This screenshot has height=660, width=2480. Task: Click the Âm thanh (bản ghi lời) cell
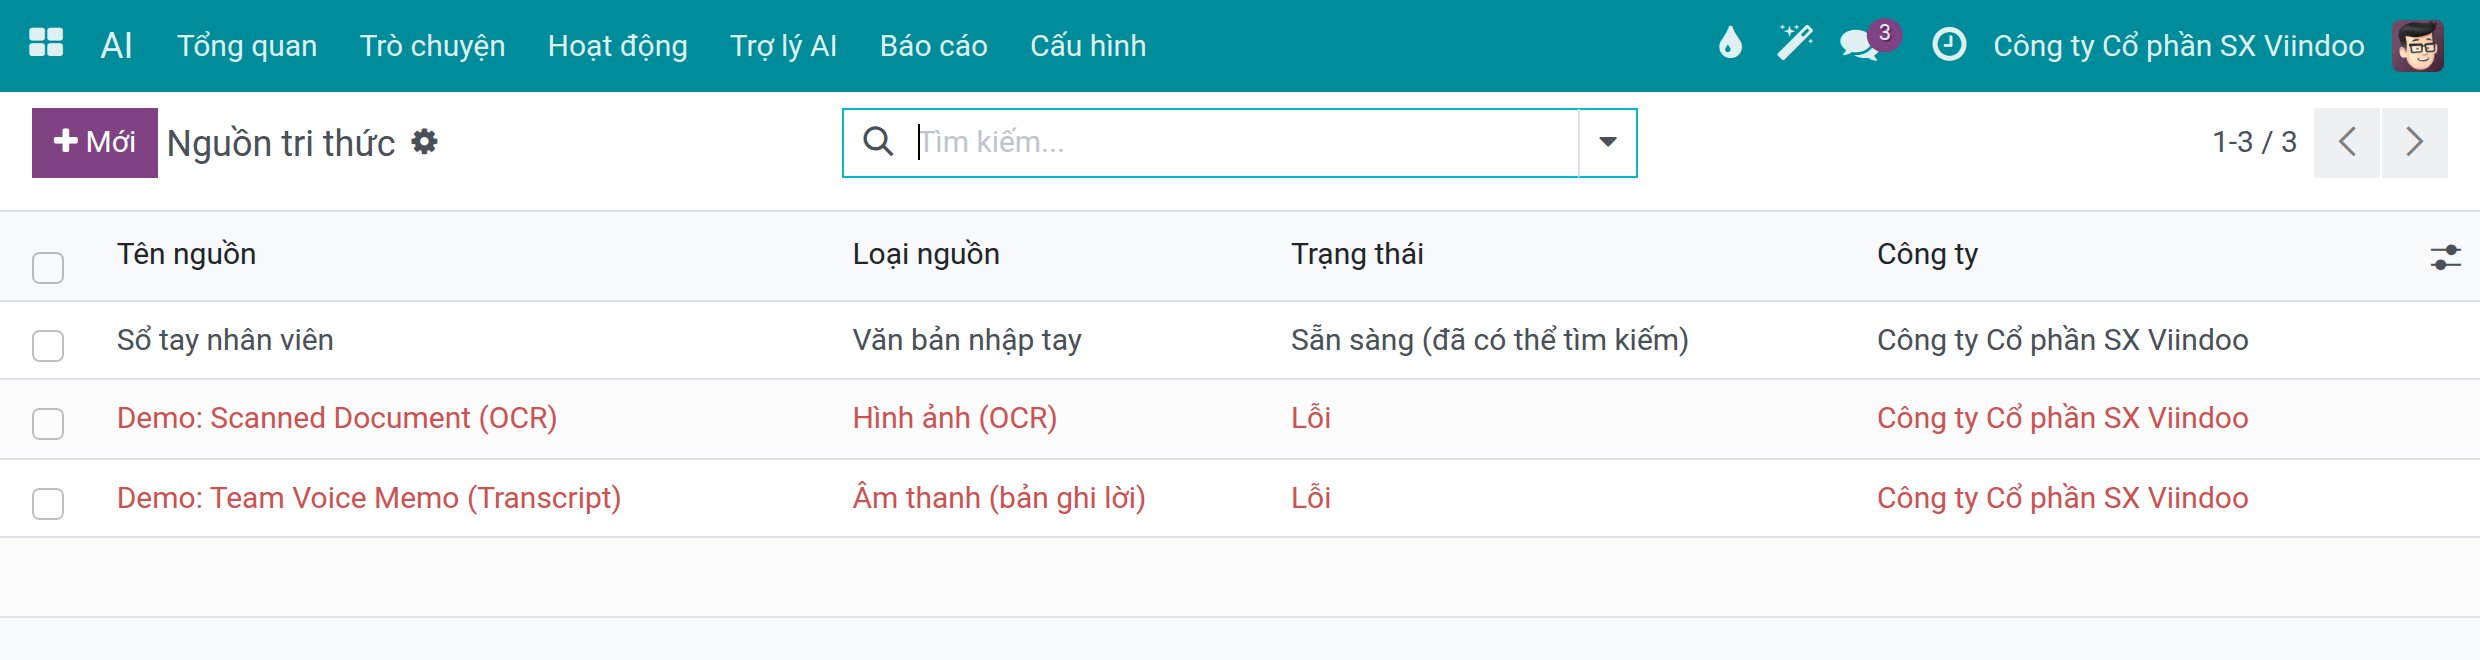pyautogui.click(x=999, y=498)
